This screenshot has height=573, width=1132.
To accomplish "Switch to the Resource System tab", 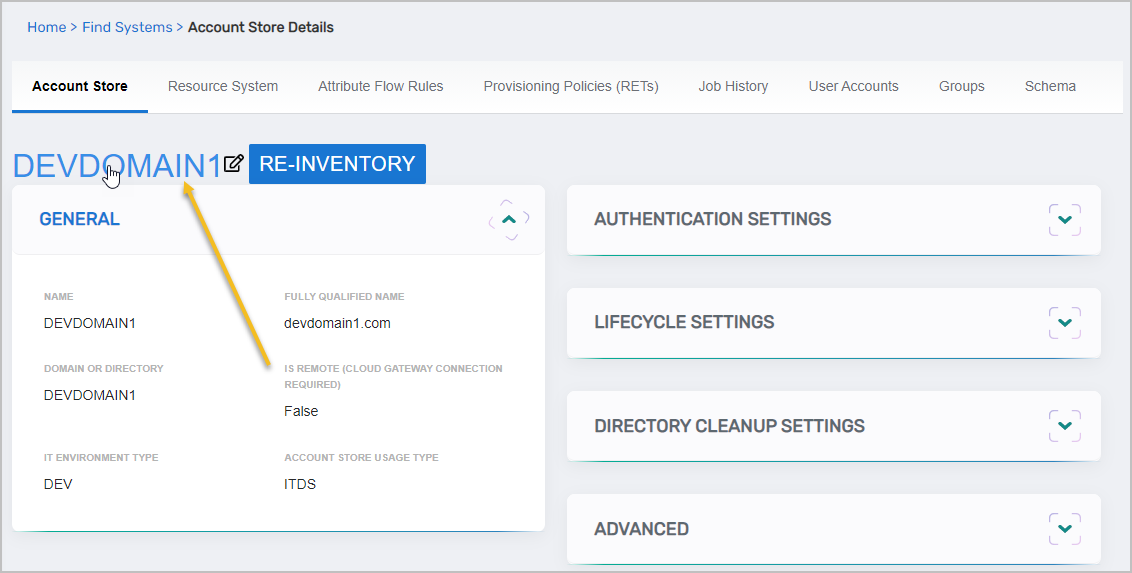I will (x=223, y=86).
